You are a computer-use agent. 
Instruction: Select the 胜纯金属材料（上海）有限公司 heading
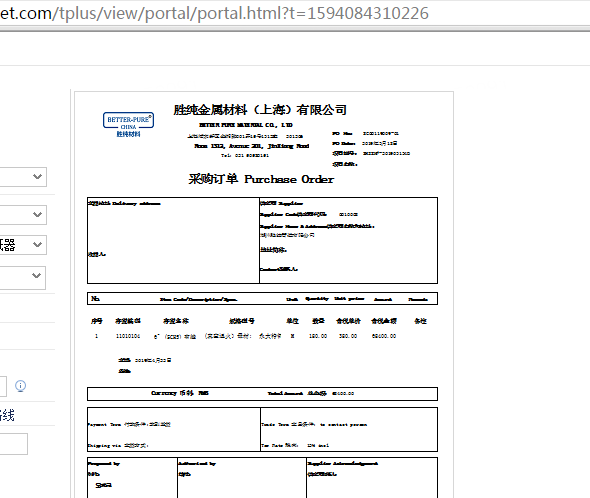[260, 110]
